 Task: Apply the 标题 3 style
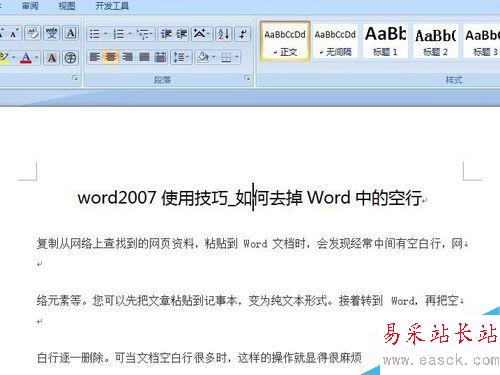click(482, 42)
